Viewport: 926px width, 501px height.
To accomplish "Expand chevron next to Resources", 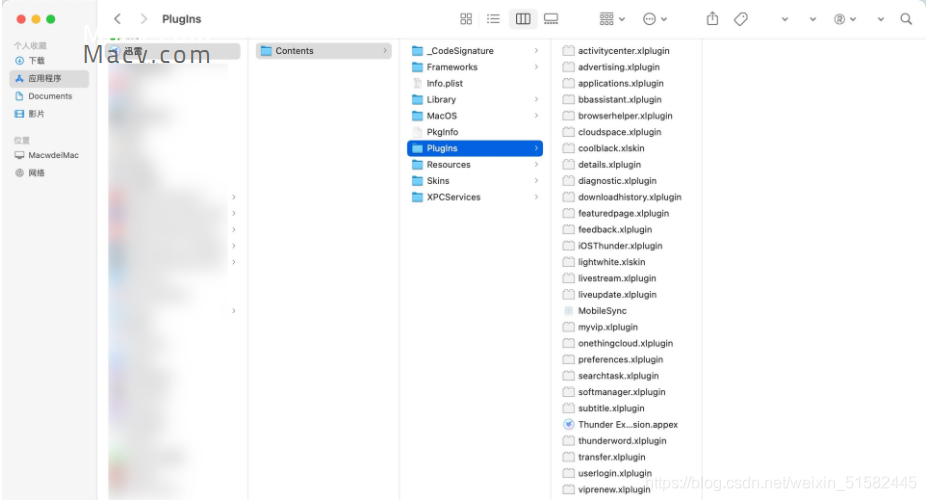I will tap(536, 164).
